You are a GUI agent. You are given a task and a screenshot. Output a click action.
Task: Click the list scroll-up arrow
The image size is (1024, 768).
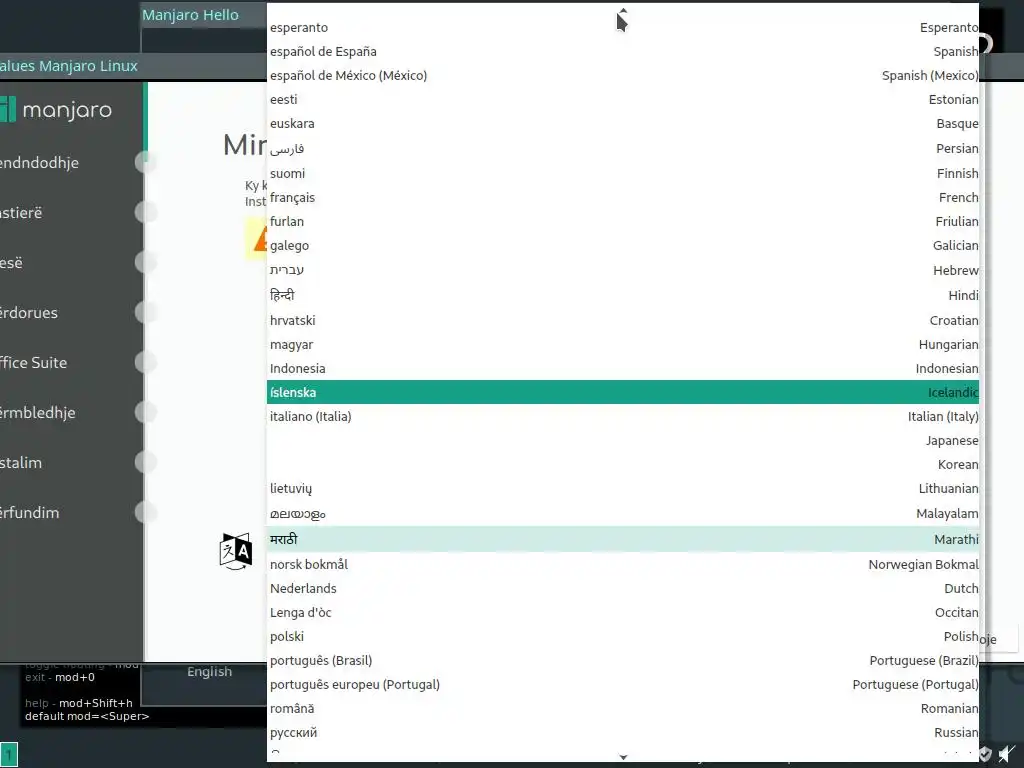623,10
